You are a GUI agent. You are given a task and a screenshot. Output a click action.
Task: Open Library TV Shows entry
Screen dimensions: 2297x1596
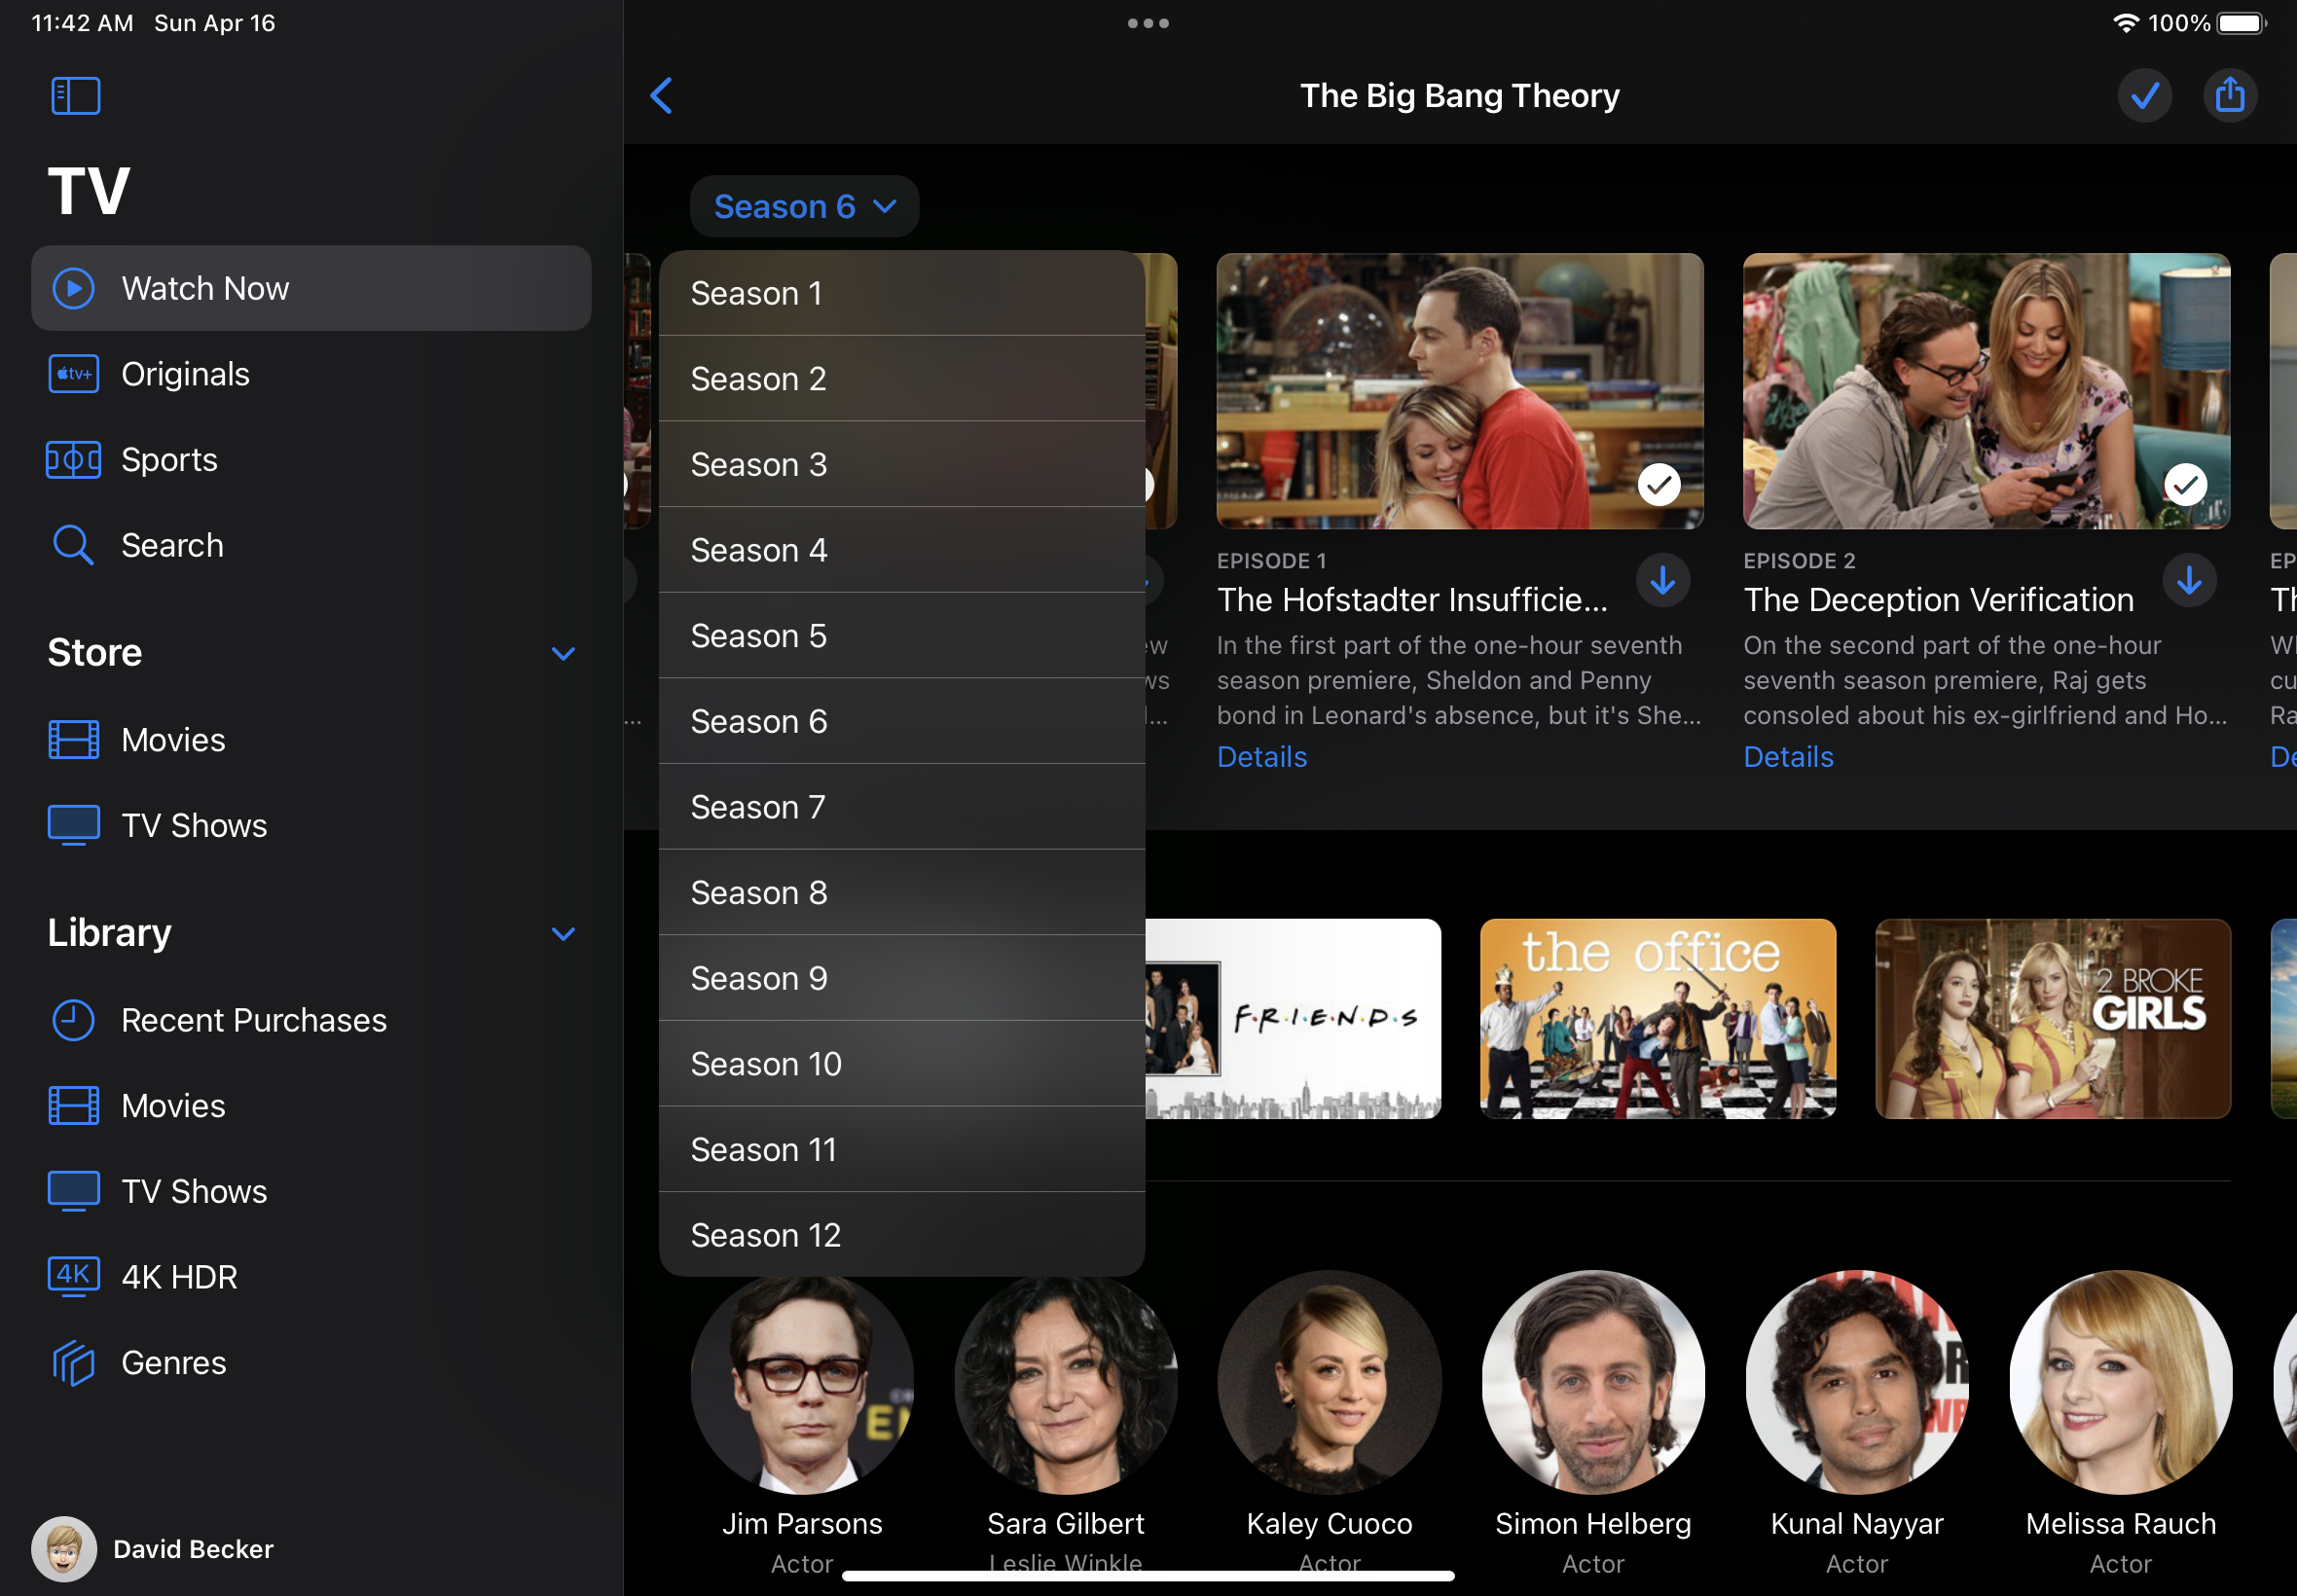[311, 1192]
